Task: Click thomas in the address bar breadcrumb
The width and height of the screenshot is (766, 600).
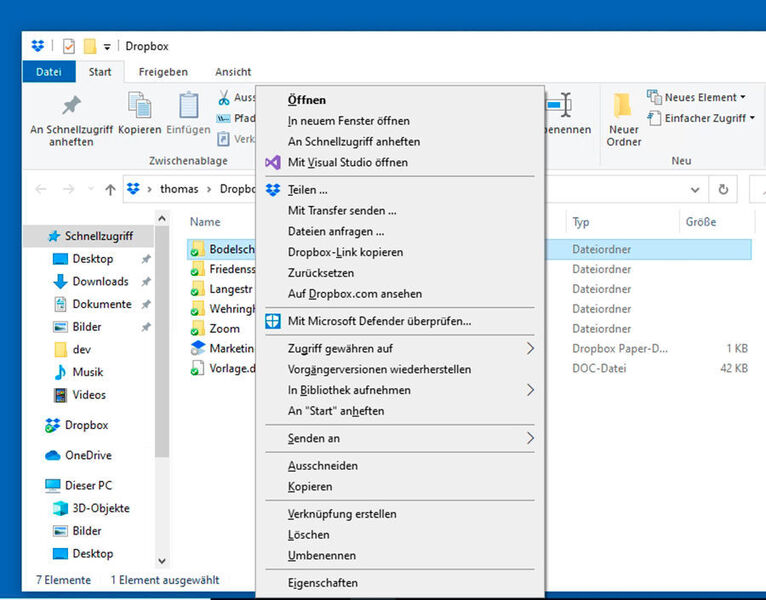Action: tap(179, 189)
